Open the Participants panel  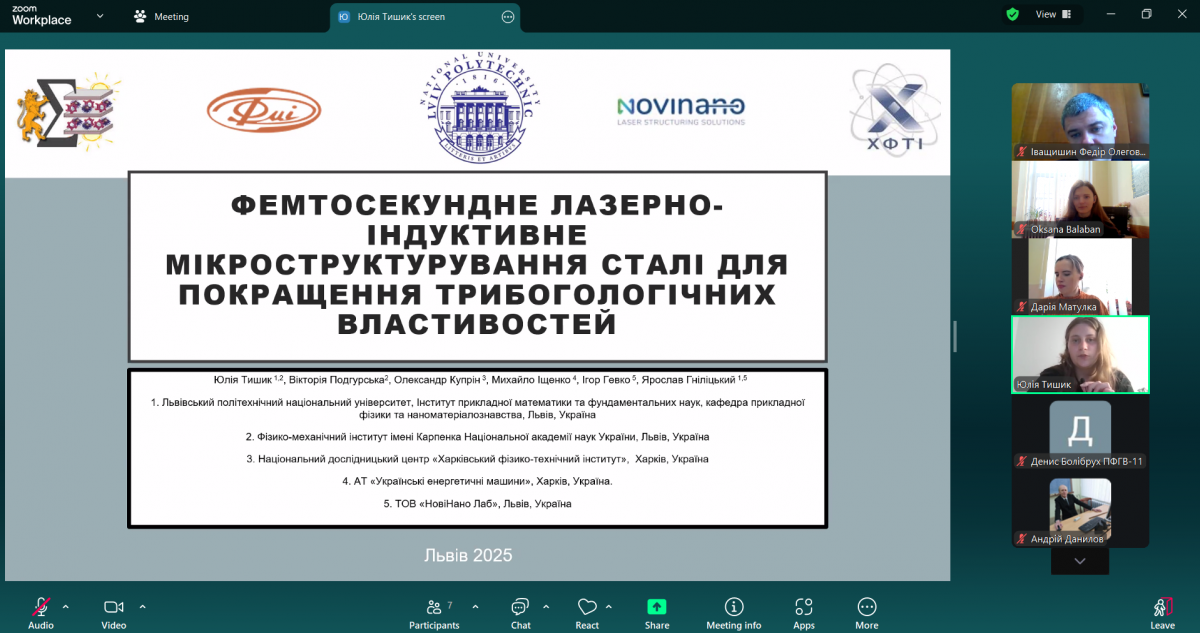(434, 608)
